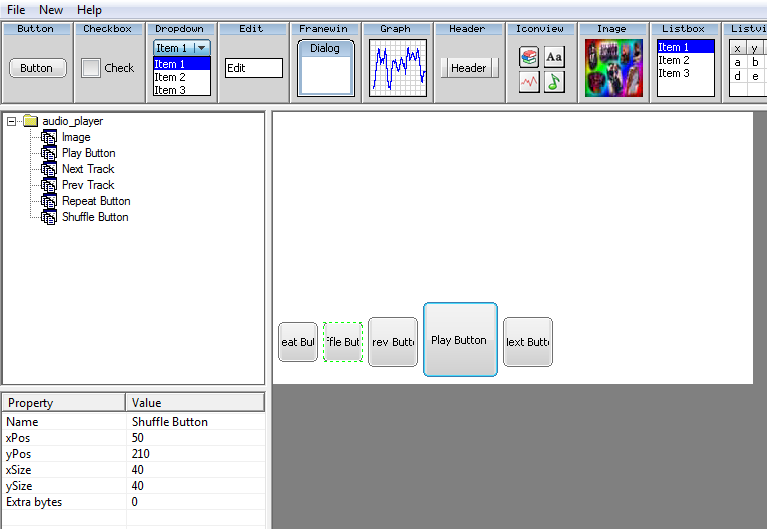The image size is (767, 529).
Task: Click the Aa font icon in Iconview
Action: 554,58
